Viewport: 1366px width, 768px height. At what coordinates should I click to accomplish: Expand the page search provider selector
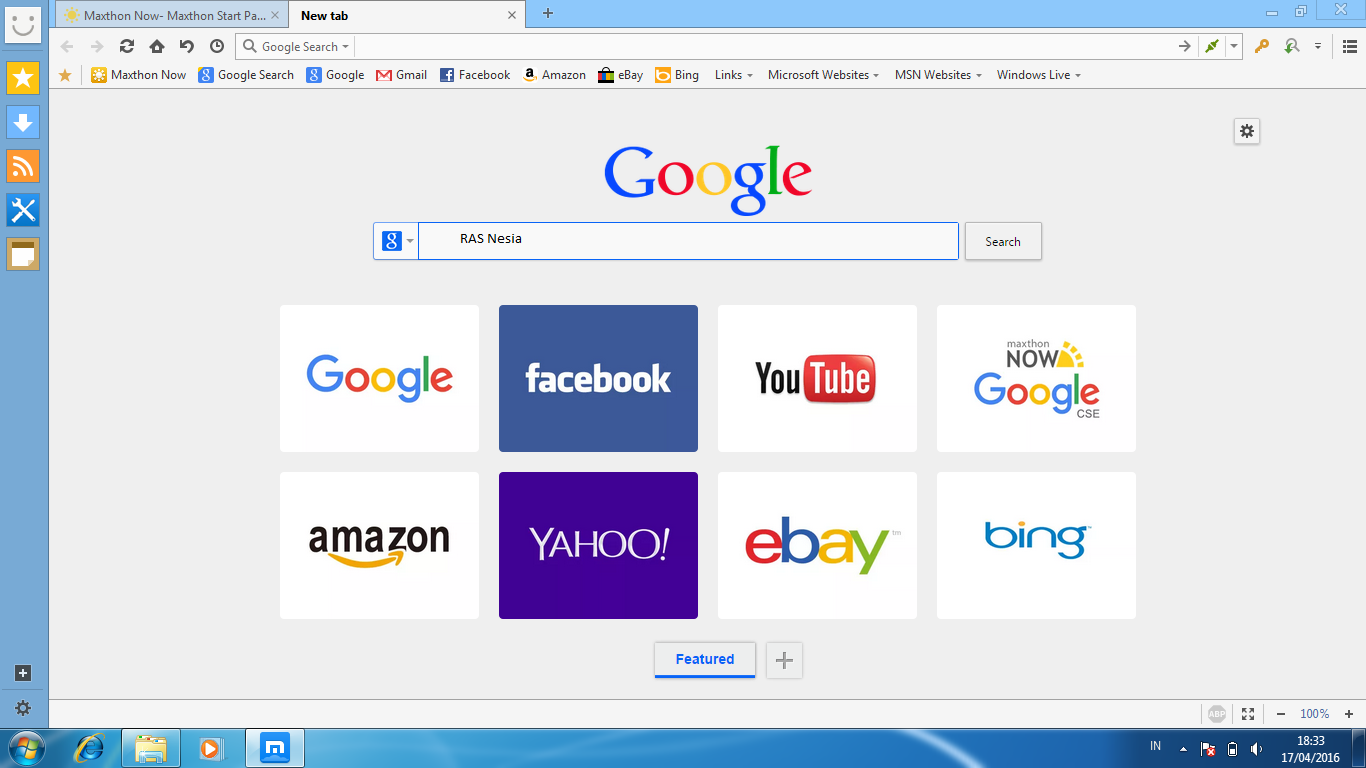point(396,241)
